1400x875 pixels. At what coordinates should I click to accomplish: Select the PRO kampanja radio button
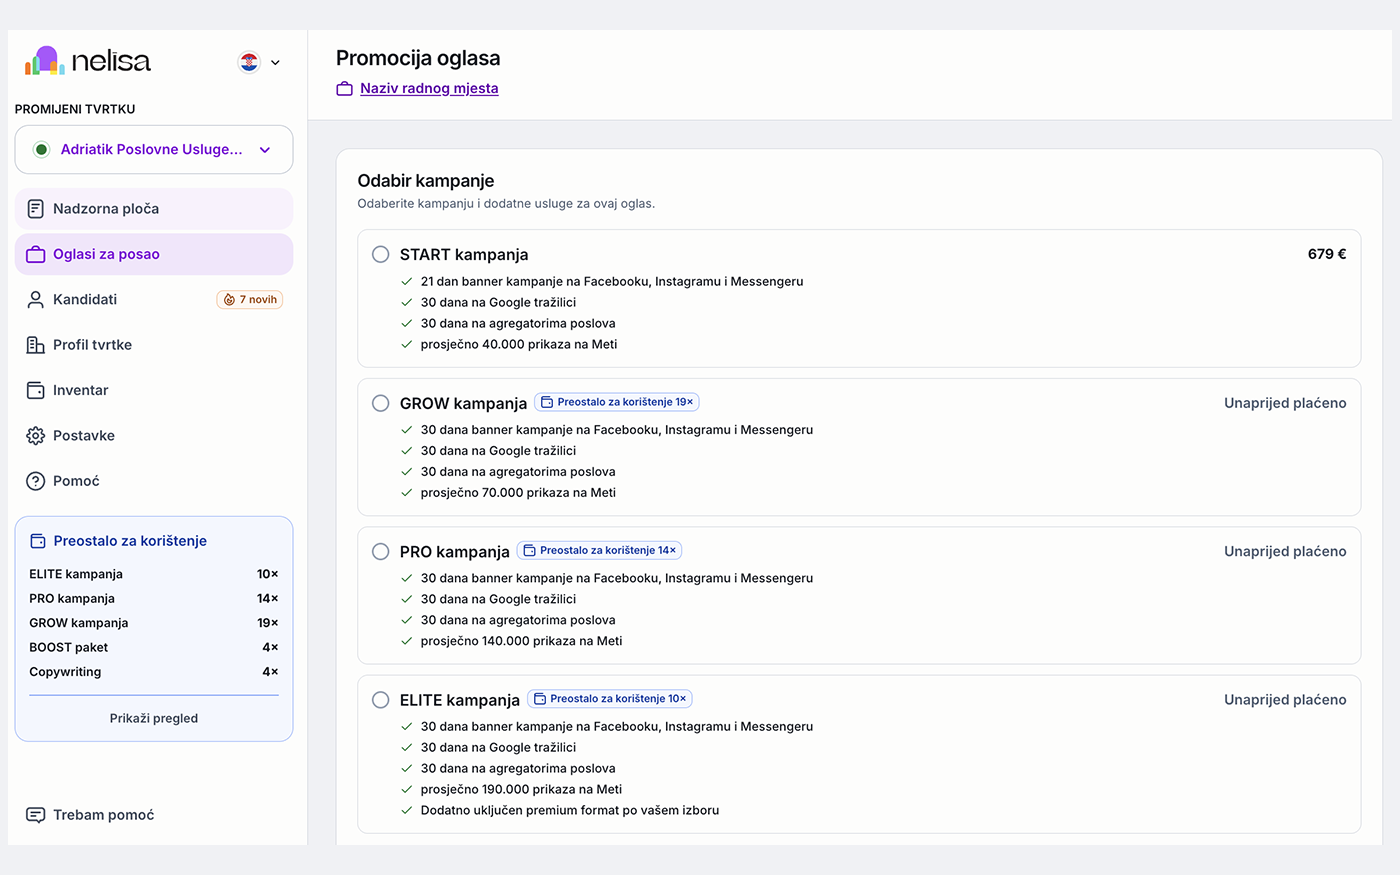(x=381, y=551)
